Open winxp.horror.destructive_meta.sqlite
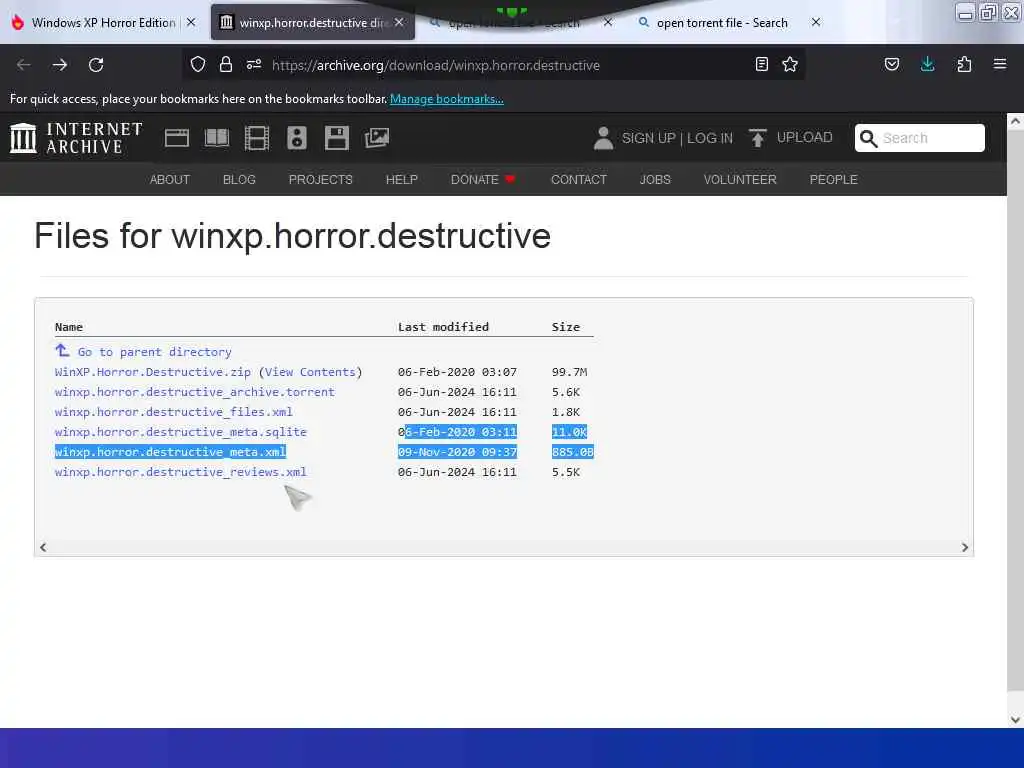The width and height of the screenshot is (1024, 768). tap(181, 432)
